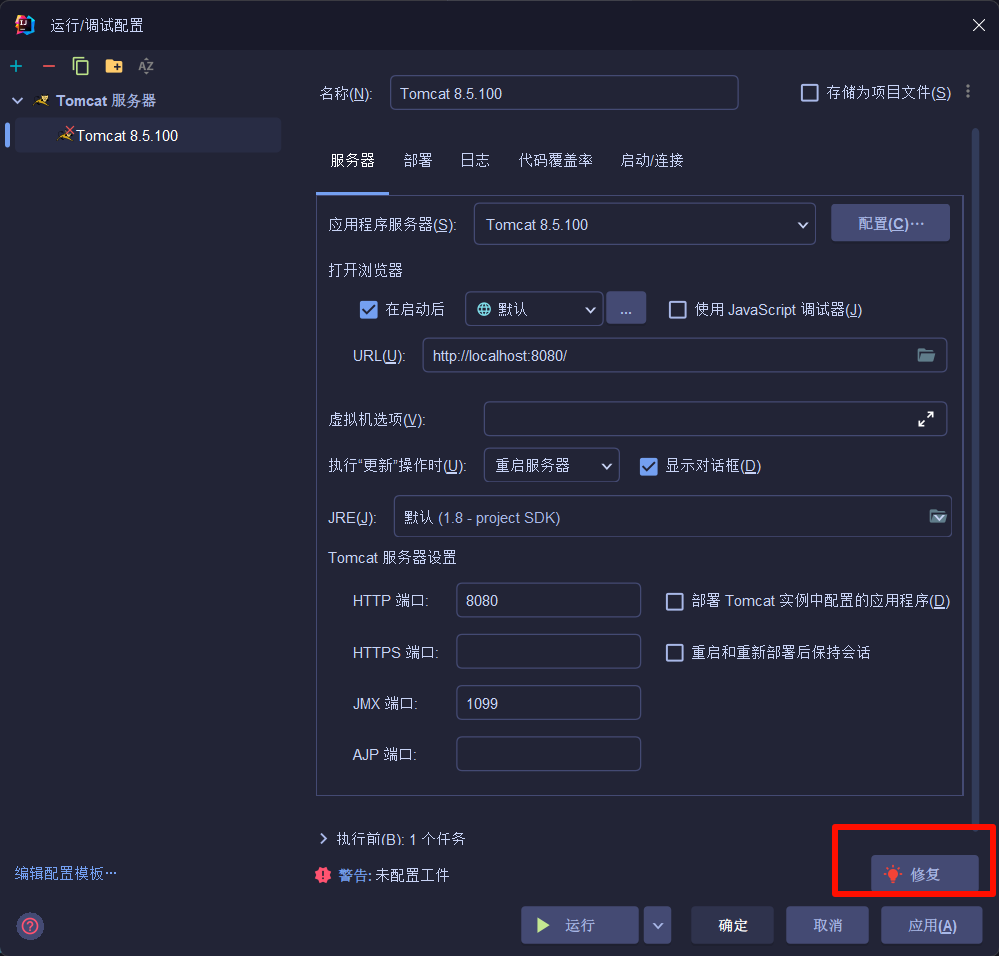Click the warning icon next to 未配置工件
The height and width of the screenshot is (956, 999).
[323, 875]
